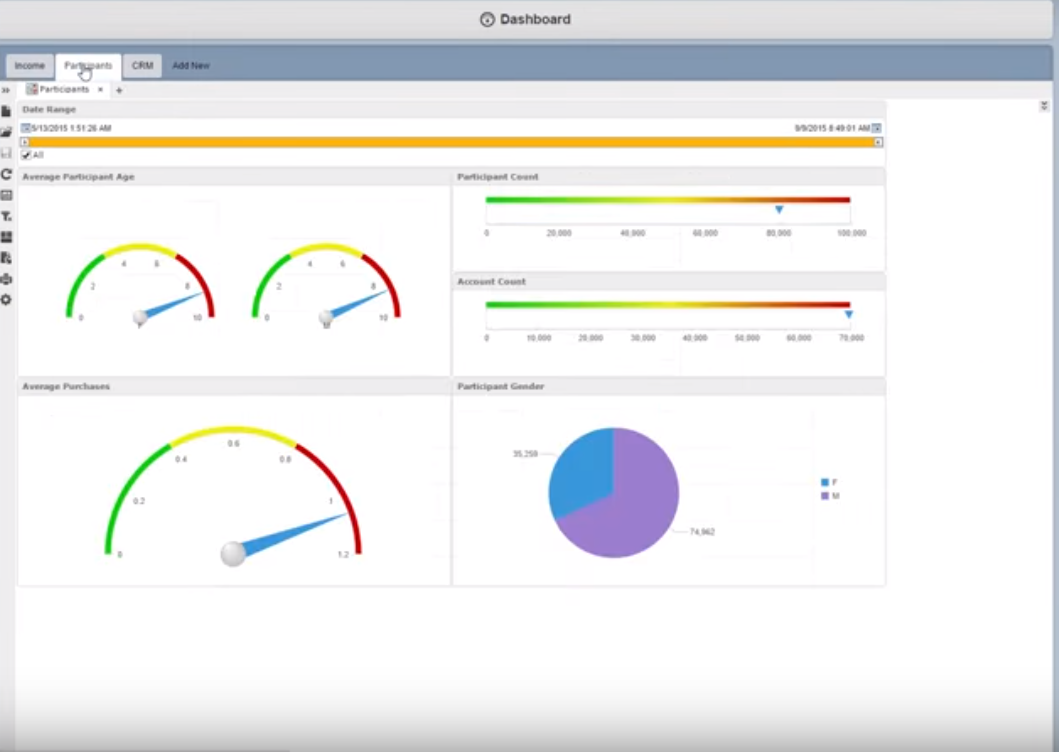Click the Add New button
Image resolution: width=1059 pixels, height=752 pixels.
coord(190,66)
